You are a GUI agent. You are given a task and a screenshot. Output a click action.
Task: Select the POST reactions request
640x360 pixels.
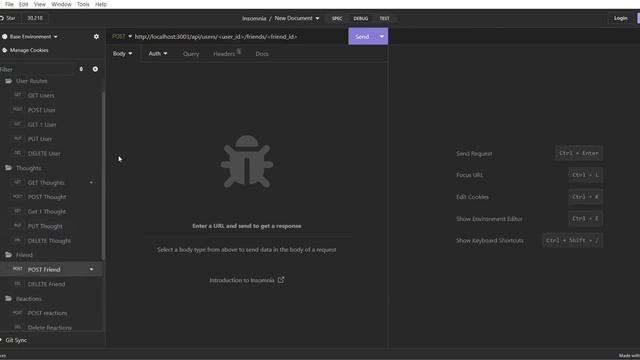click(x=47, y=313)
